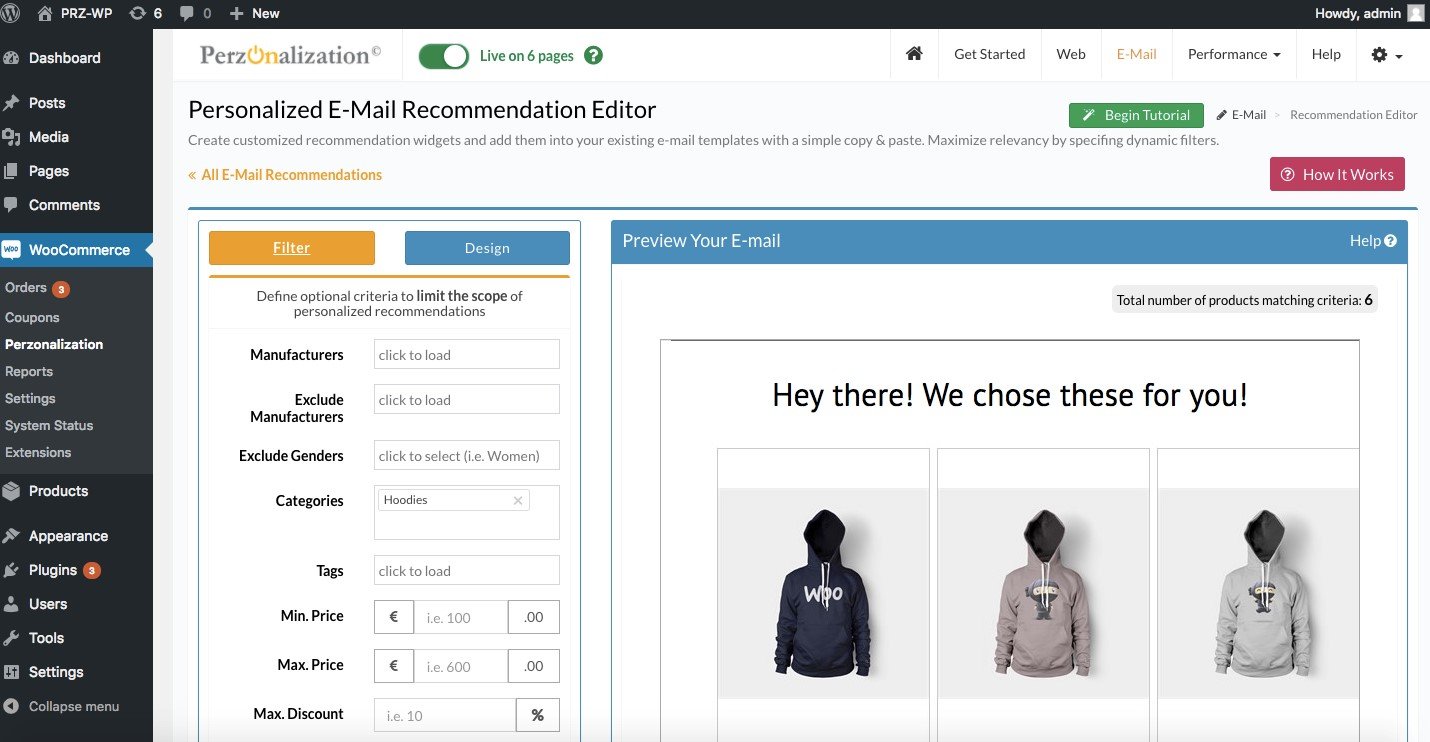Expand the Performance dropdown menu
Screen dimensions: 1430x742
1234,55
